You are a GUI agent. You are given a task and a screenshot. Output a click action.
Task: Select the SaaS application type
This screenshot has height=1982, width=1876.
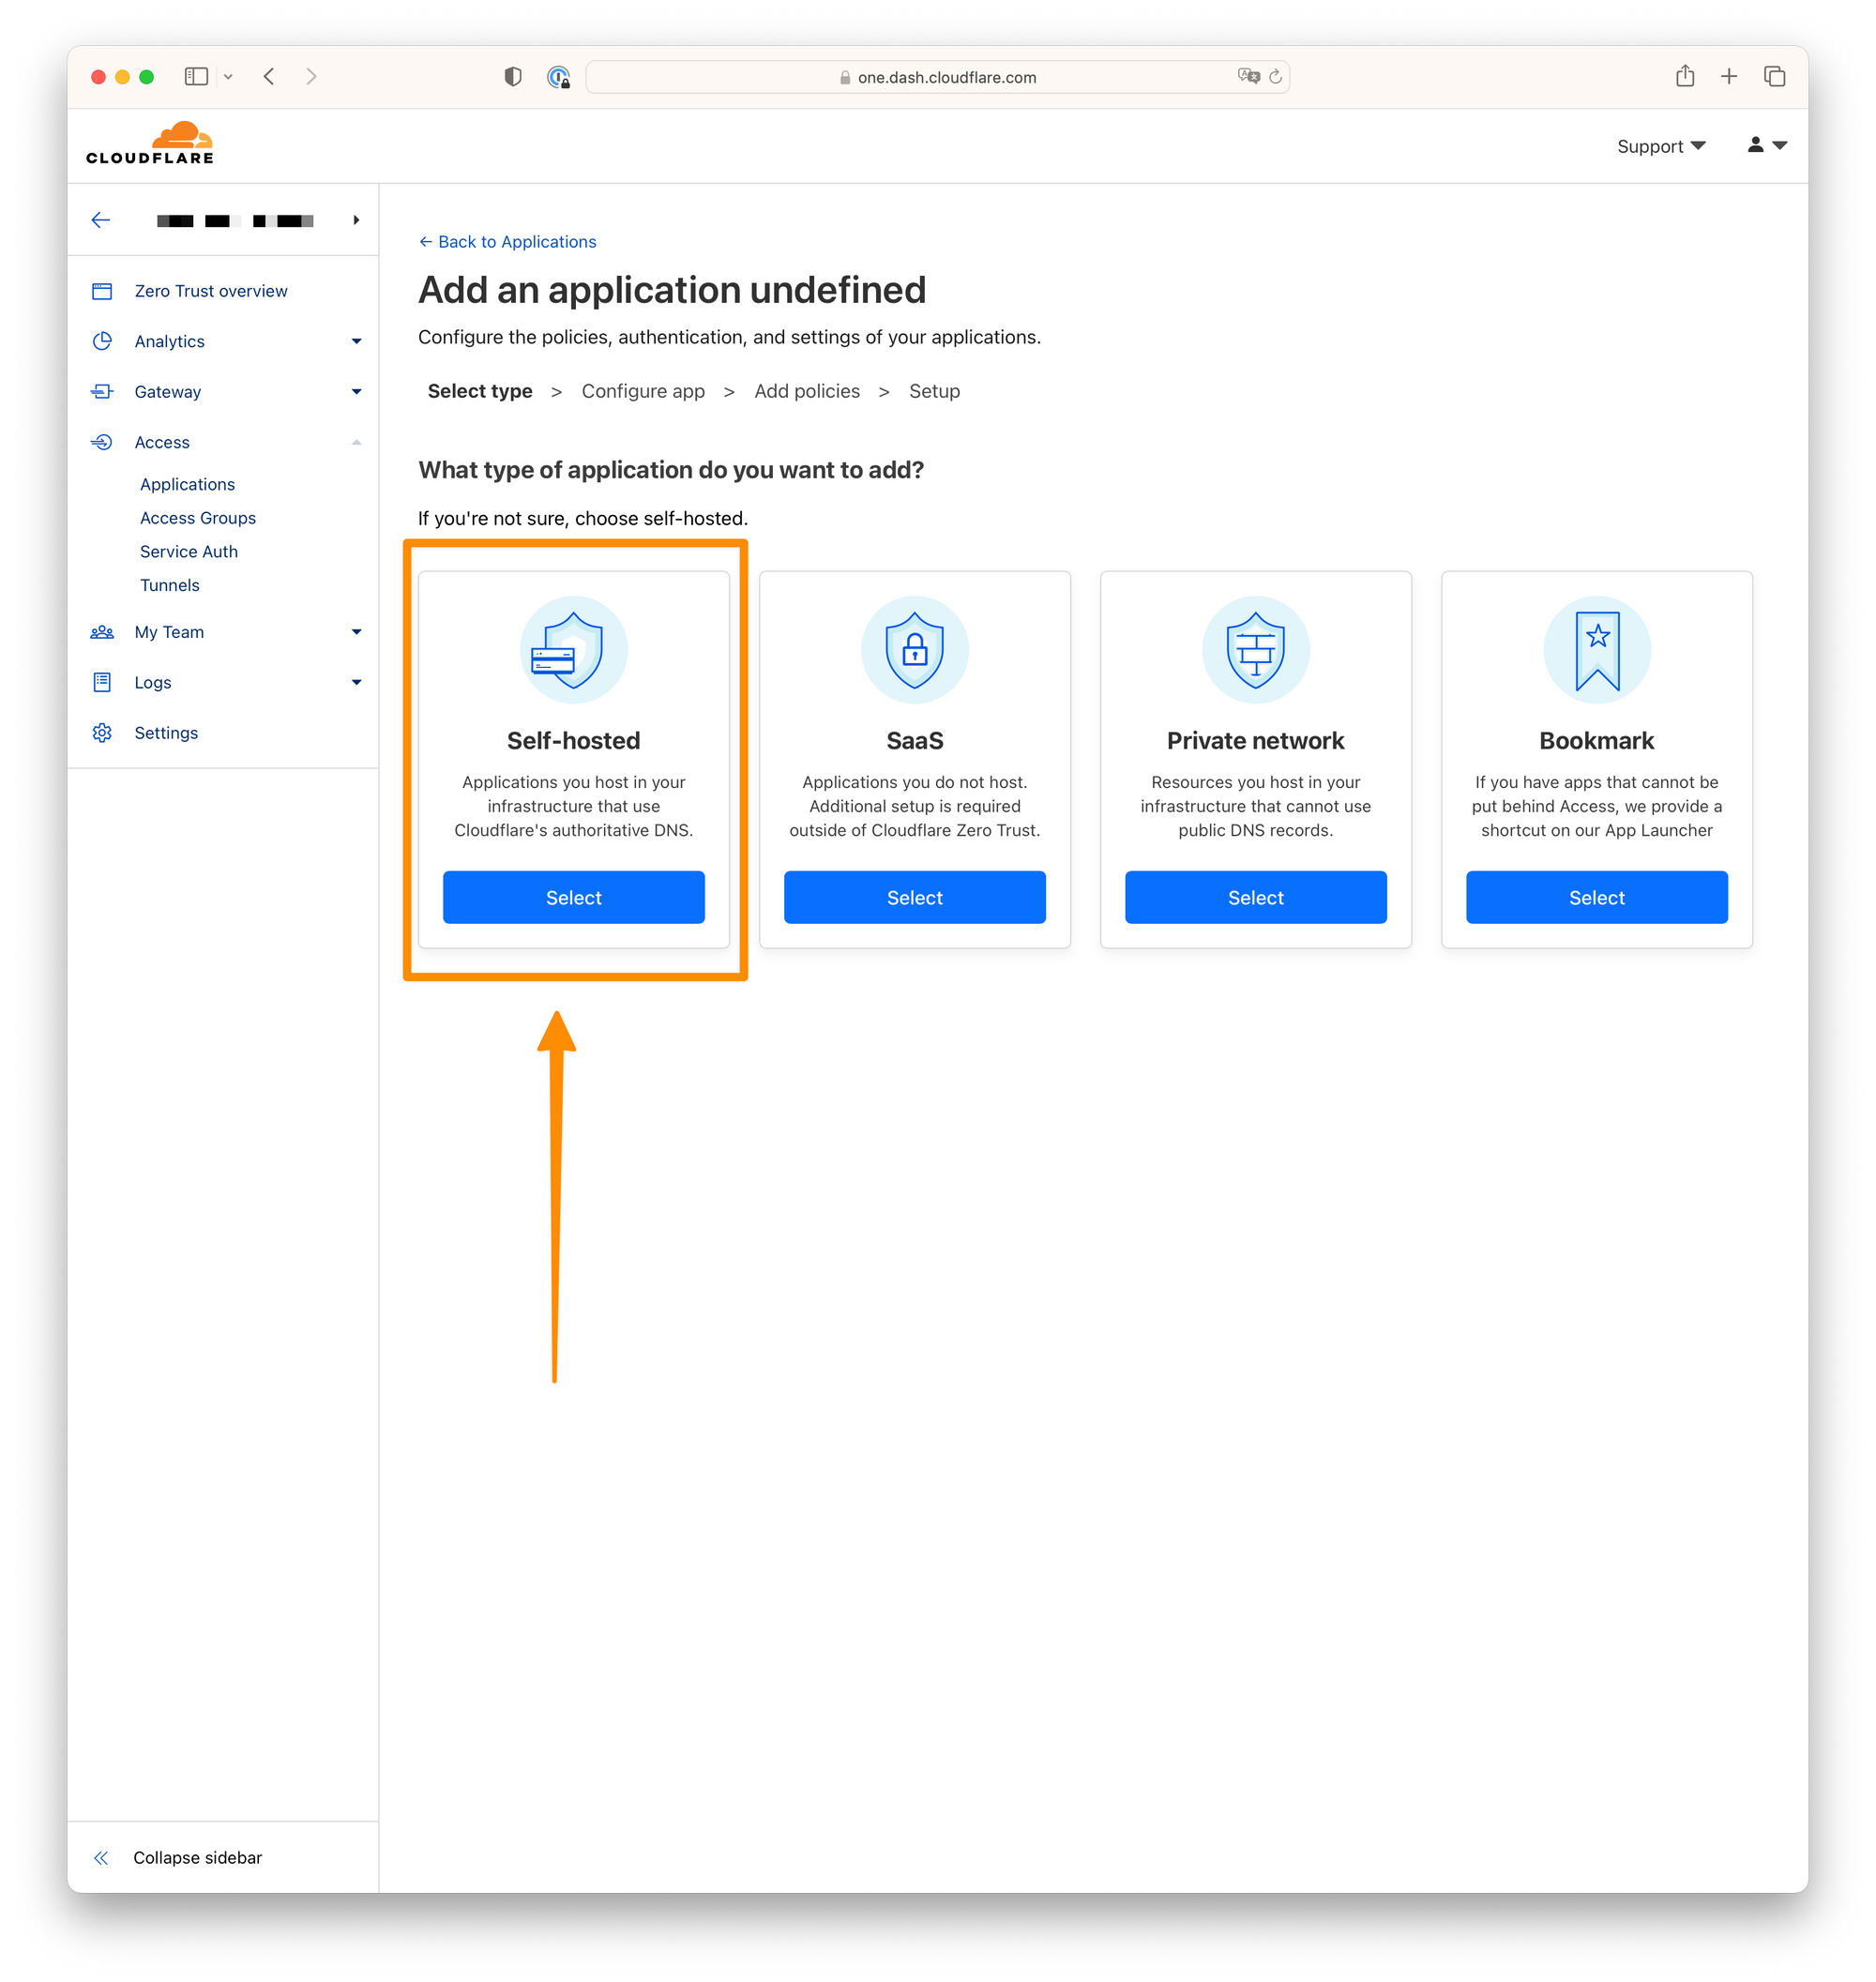(x=915, y=897)
